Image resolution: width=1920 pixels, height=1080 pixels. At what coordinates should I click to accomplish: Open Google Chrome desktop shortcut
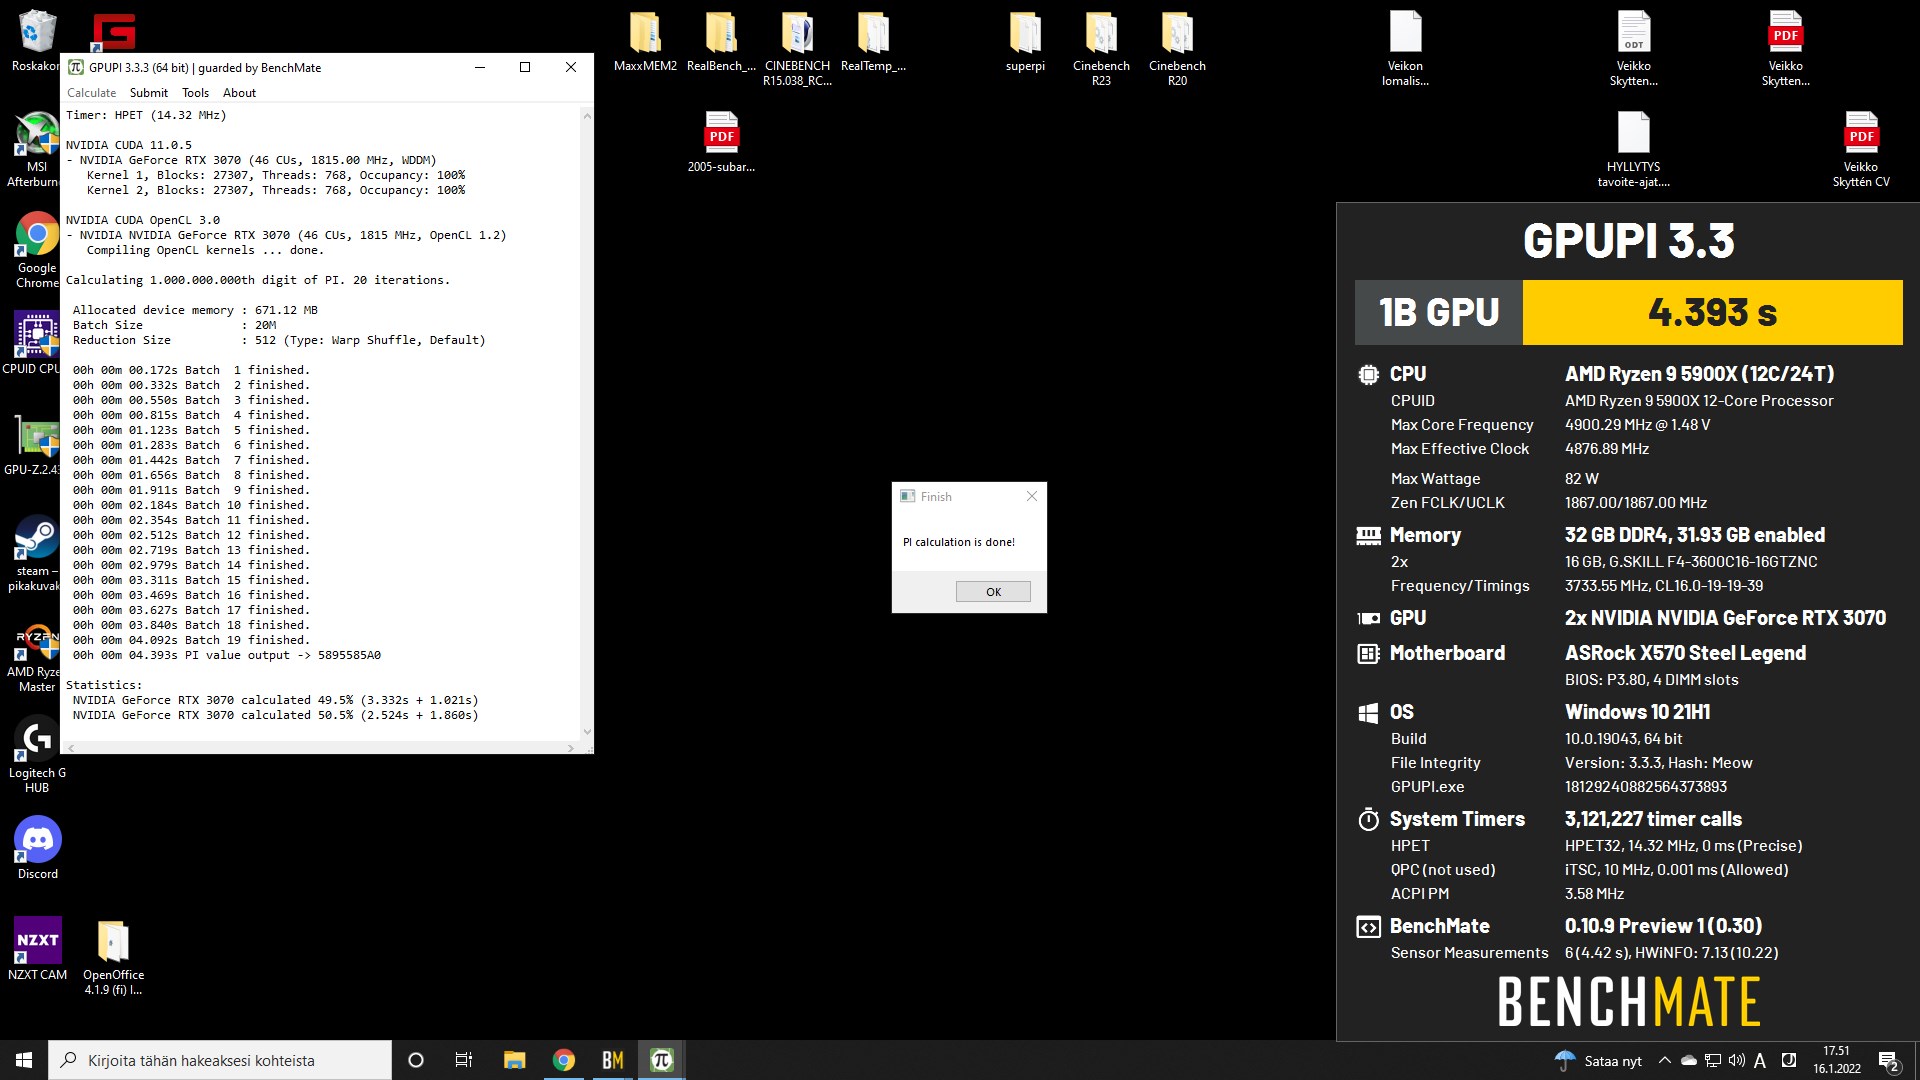tap(36, 250)
